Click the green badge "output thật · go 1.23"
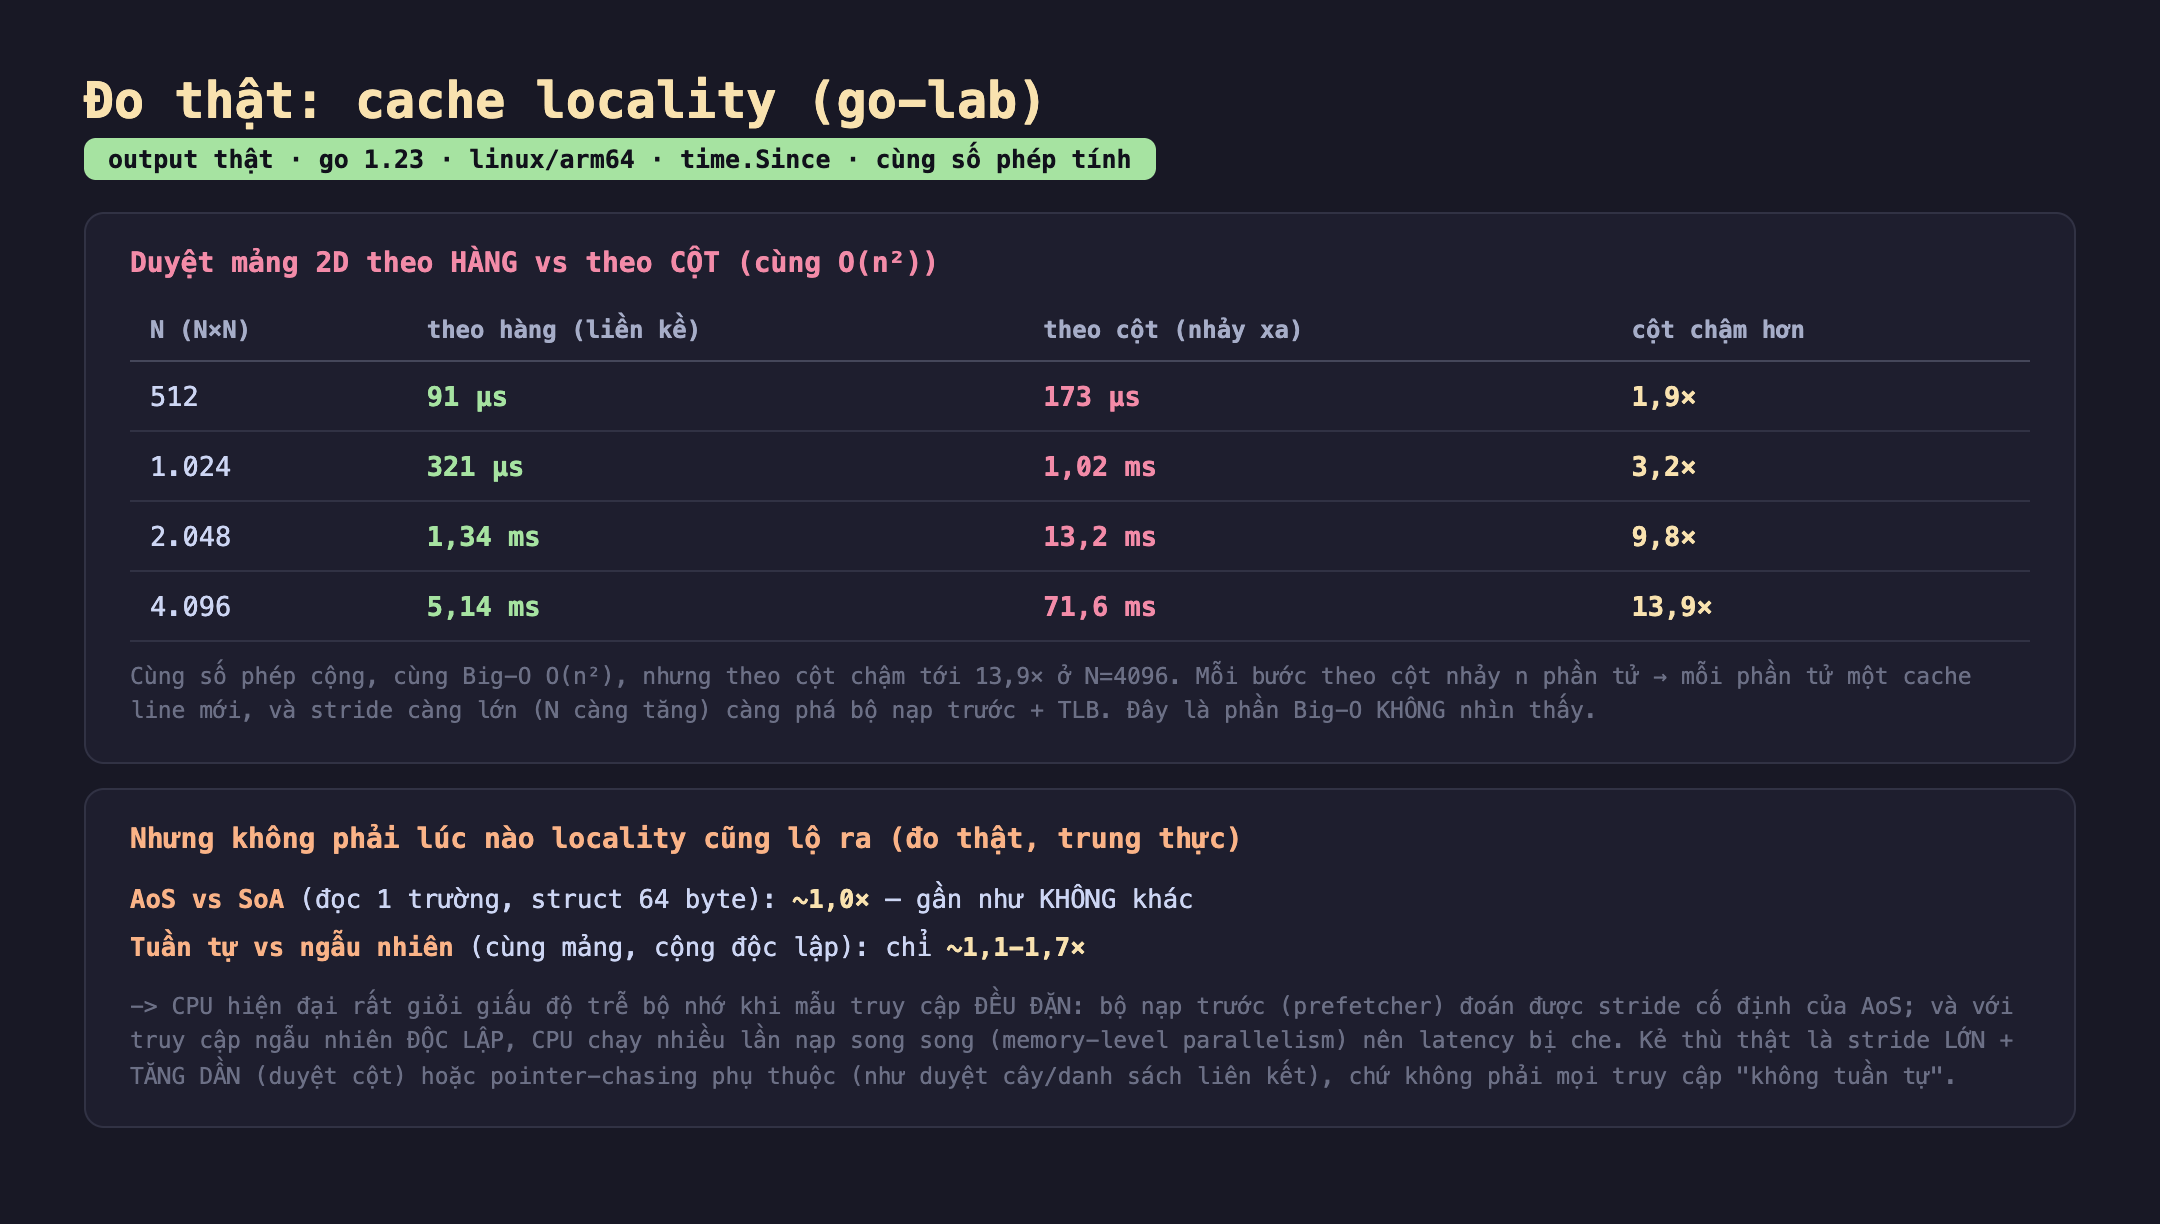The width and height of the screenshot is (2160, 1224). [x=620, y=160]
